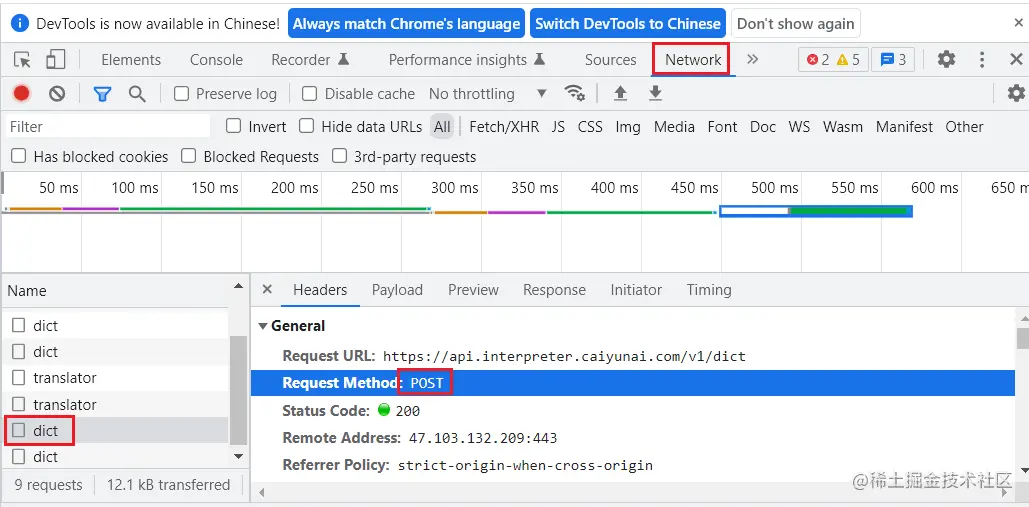The image size is (1029, 507).
Task: Open the Elements tab
Action: pos(131,60)
